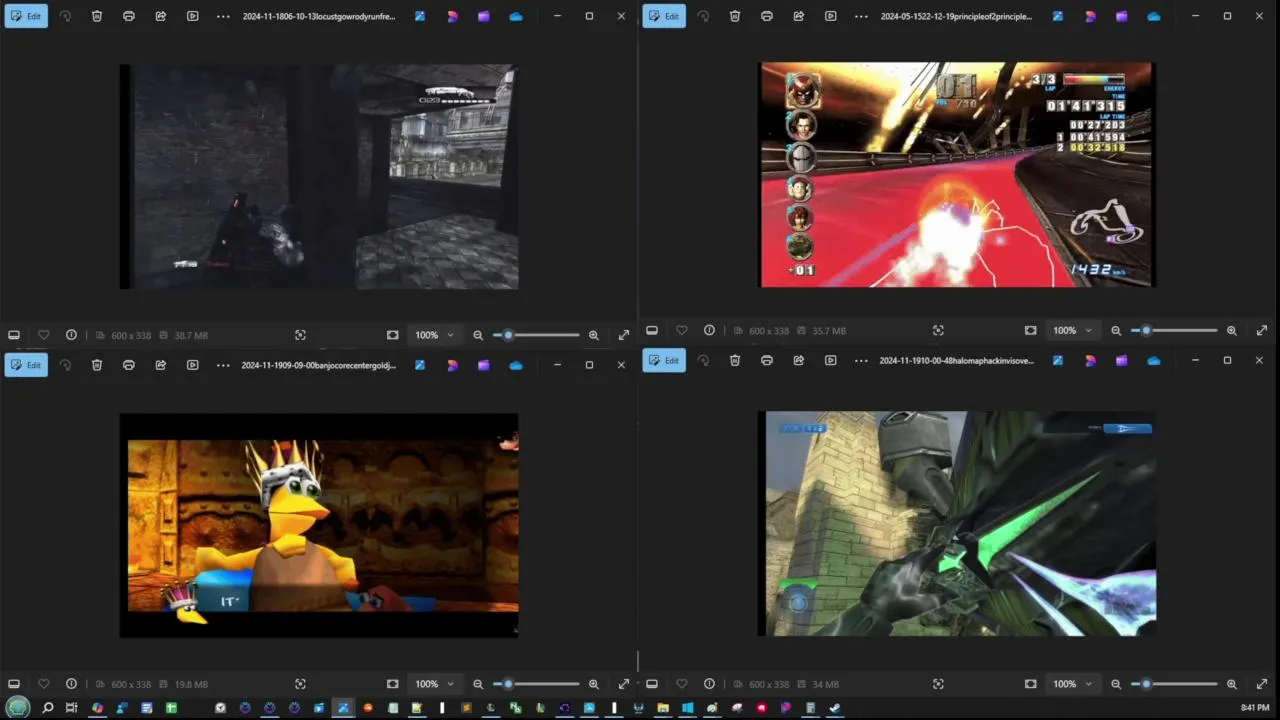Click Edit button in halomap window

(x=664, y=360)
